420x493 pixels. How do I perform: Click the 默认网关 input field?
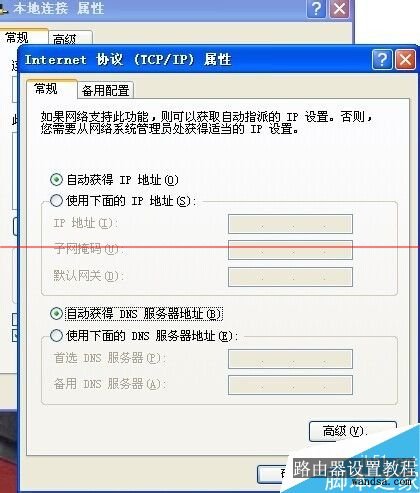pyautogui.click(x=290, y=276)
